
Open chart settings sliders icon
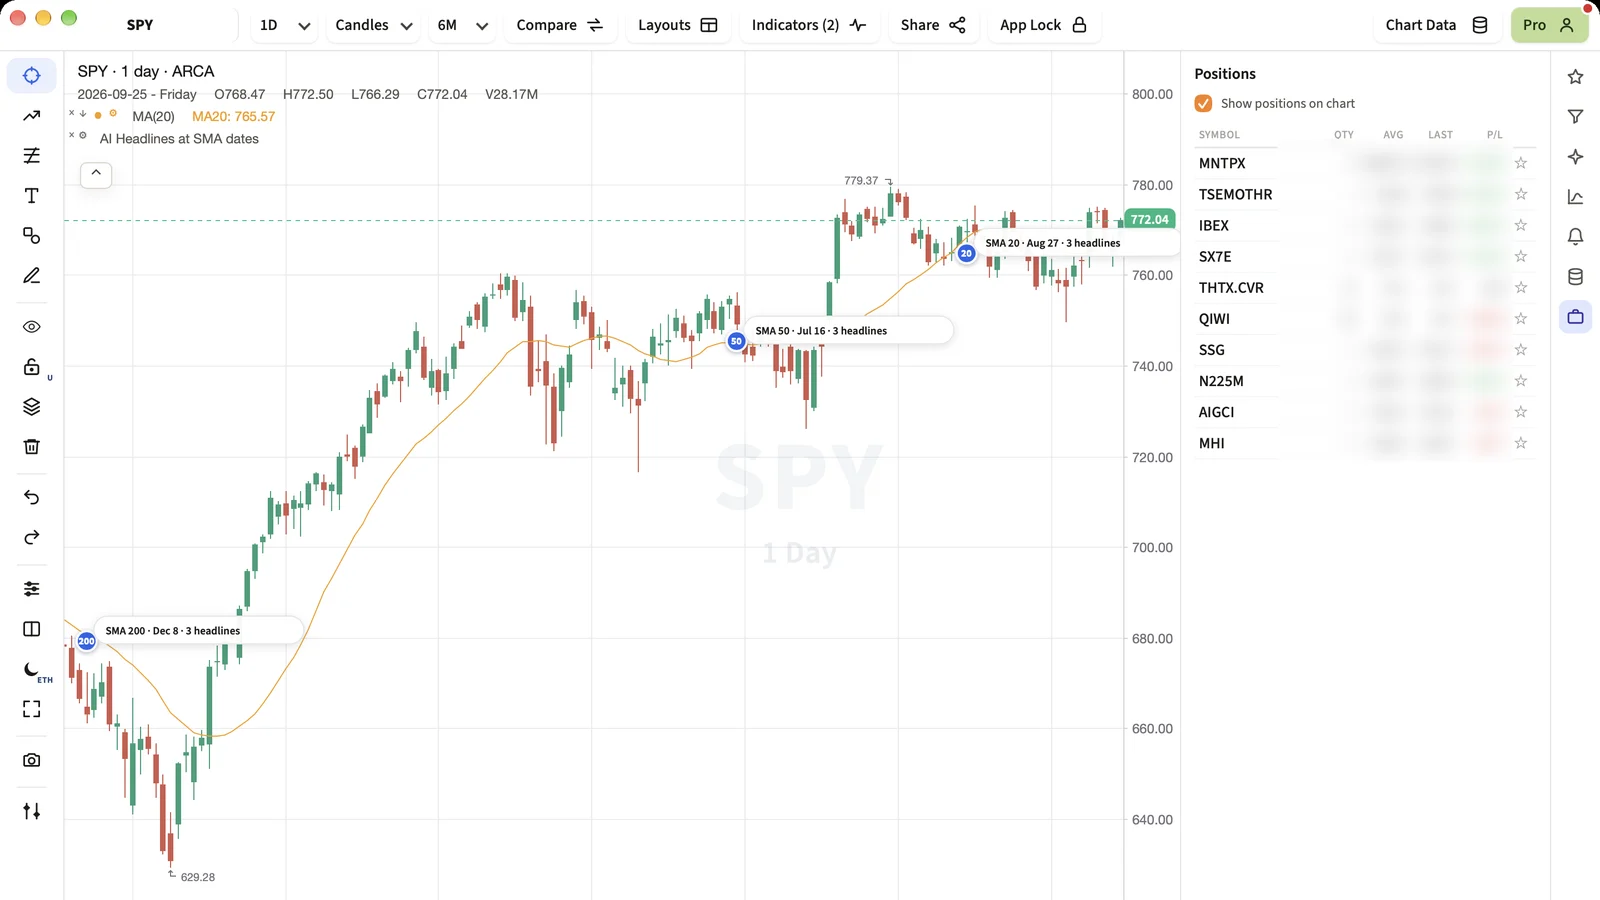[32, 589]
